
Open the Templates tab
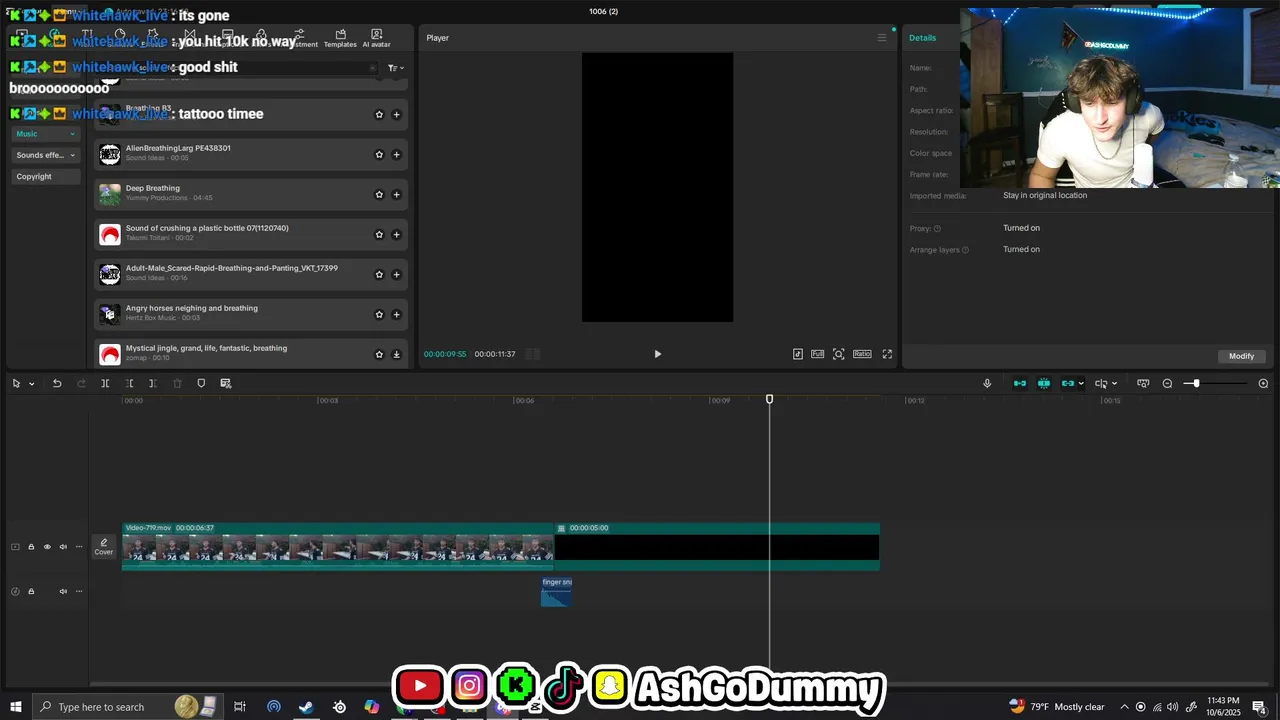pos(340,38)
